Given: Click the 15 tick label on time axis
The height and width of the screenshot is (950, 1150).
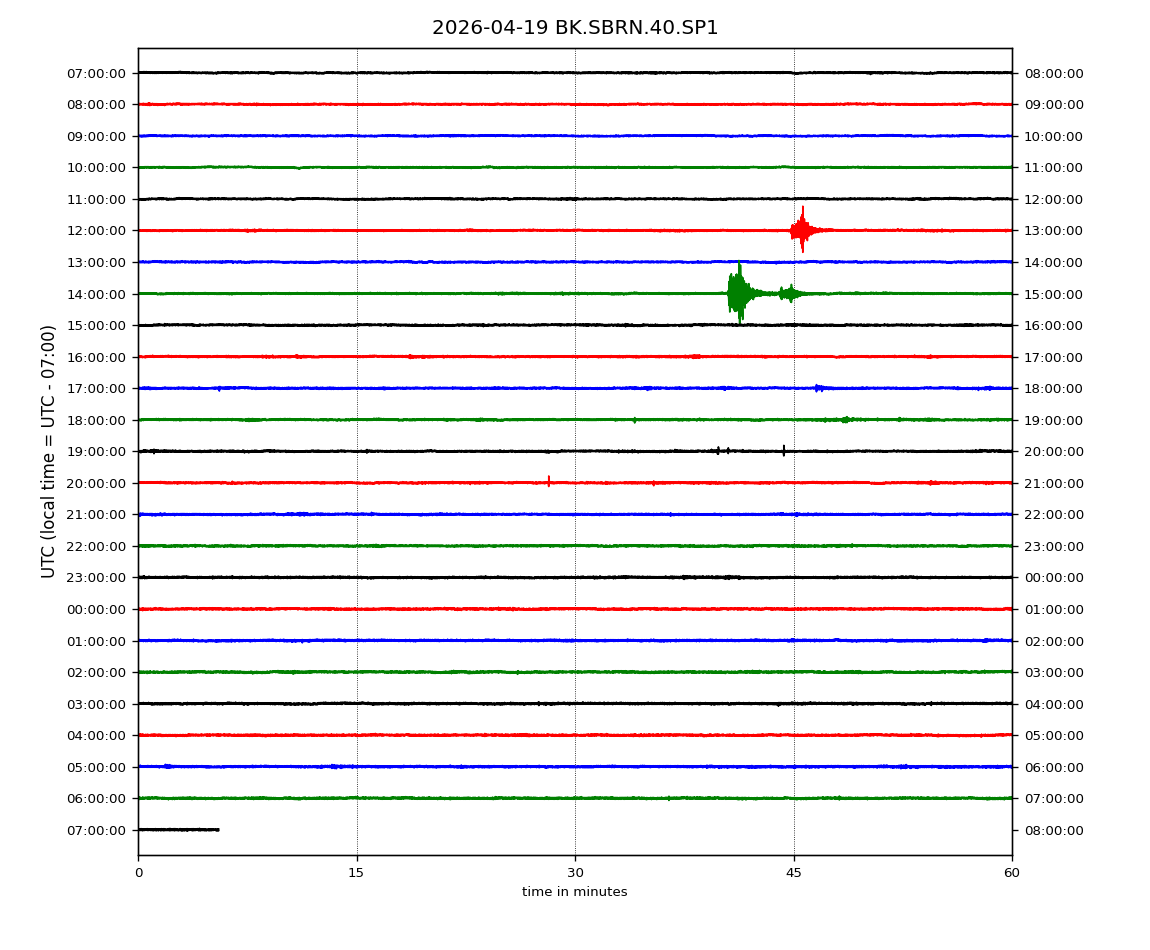Looking at the screenshot, I should (x=356, y=873).
